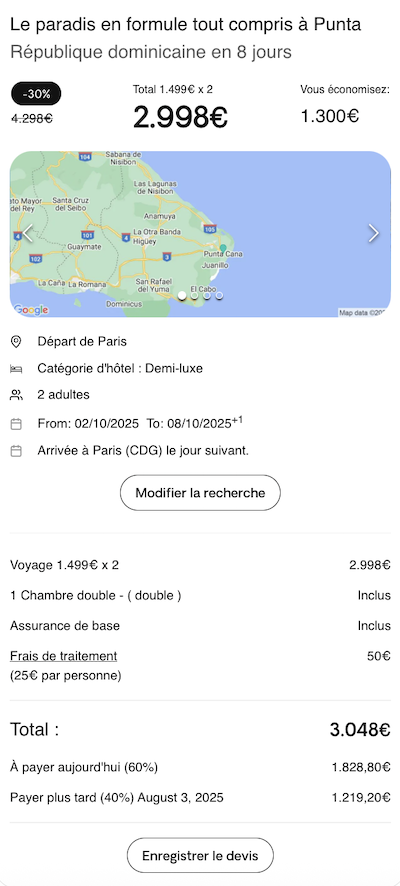
Task: Click the Map data attribution text
Action: [362, 312]
